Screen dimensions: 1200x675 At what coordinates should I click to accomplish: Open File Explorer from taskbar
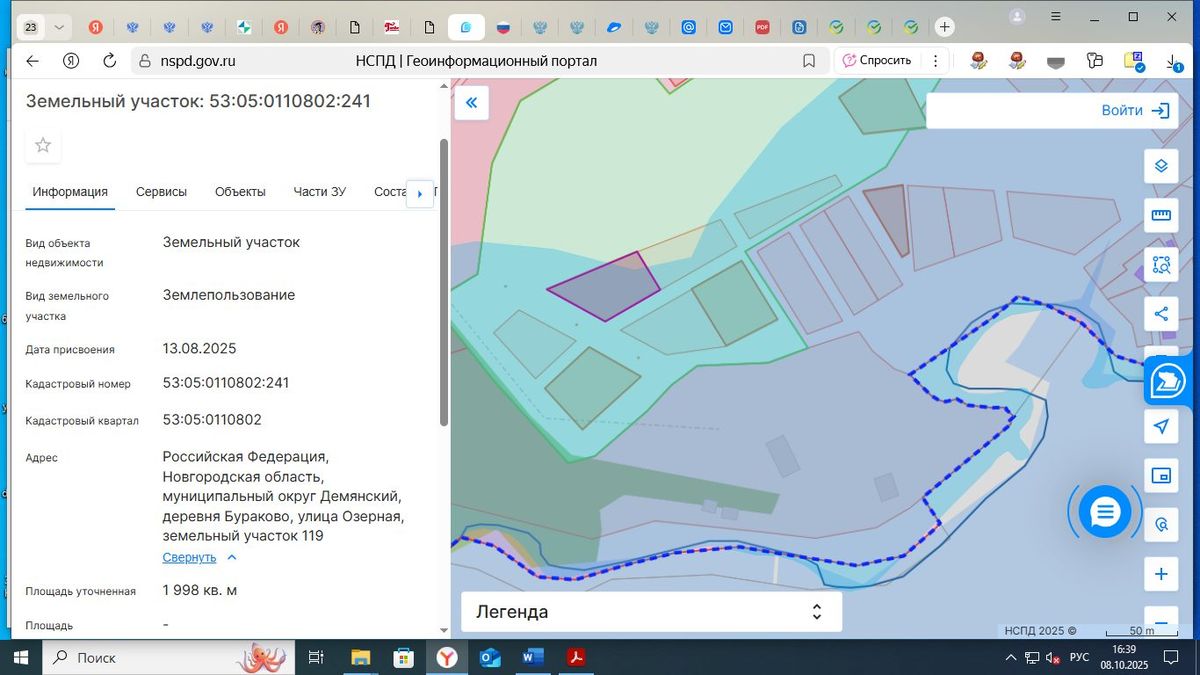tap(361, 657)
